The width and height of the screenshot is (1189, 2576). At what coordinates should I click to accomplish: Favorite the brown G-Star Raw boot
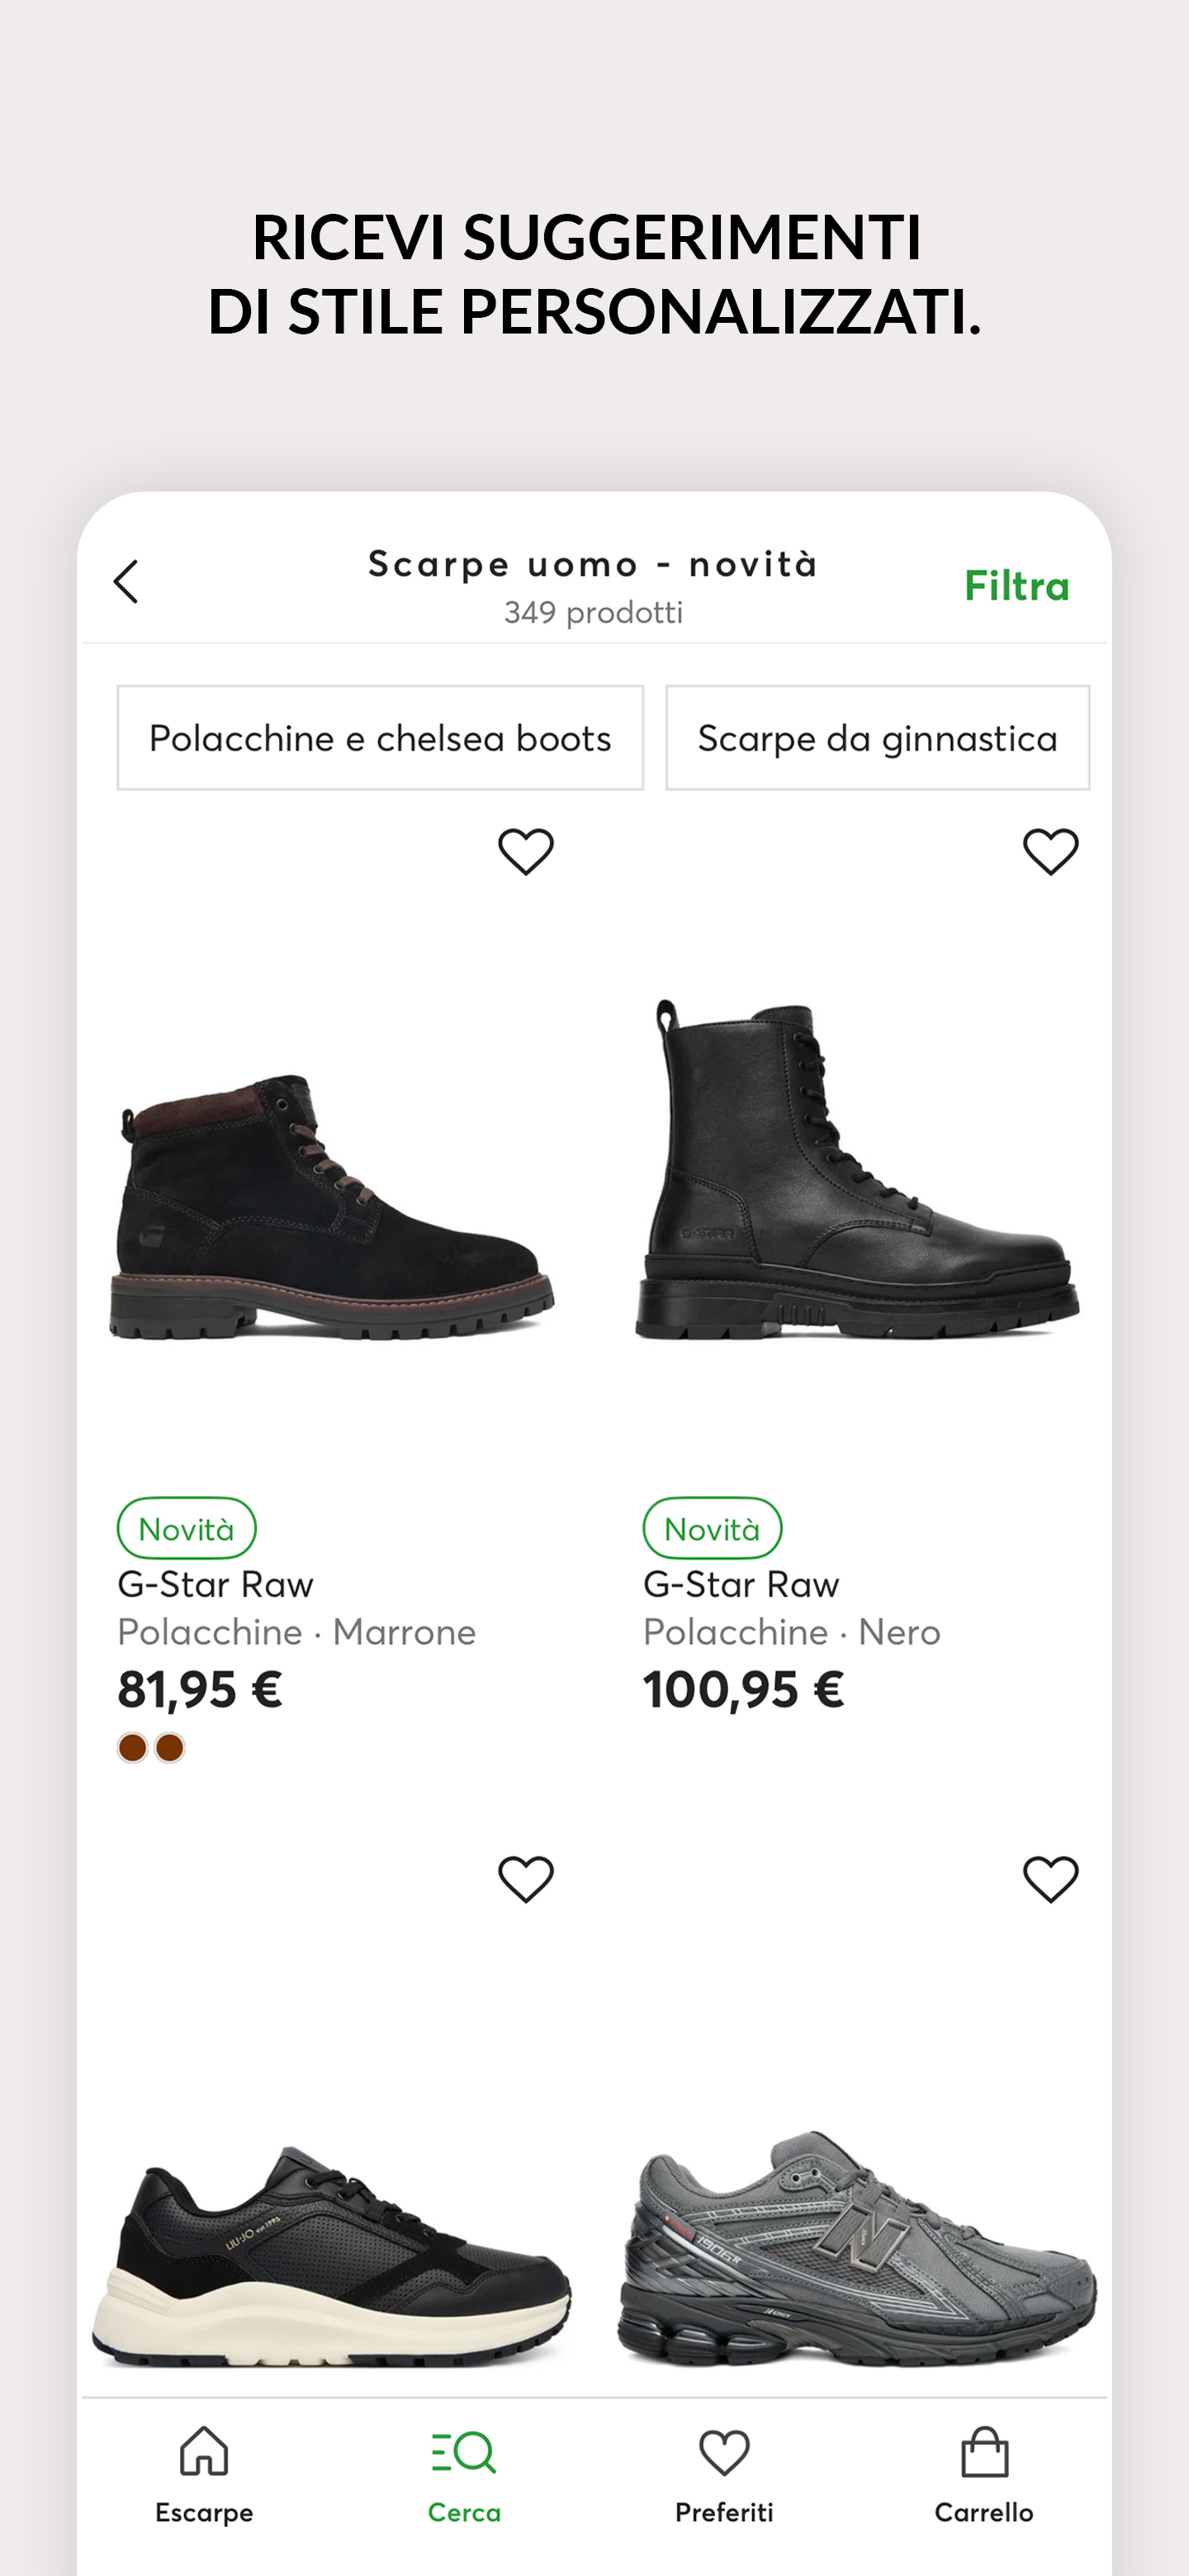[x=526, y=852]
